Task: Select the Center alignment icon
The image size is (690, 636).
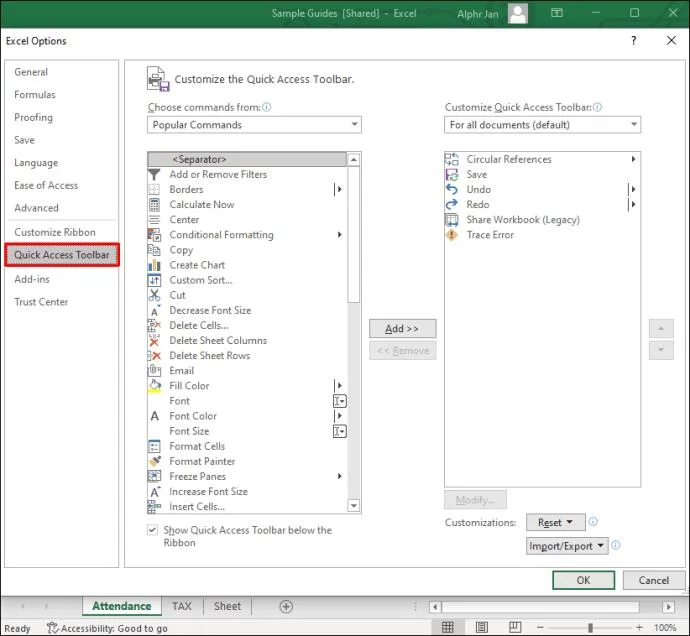Action: [x=154, y=220]
